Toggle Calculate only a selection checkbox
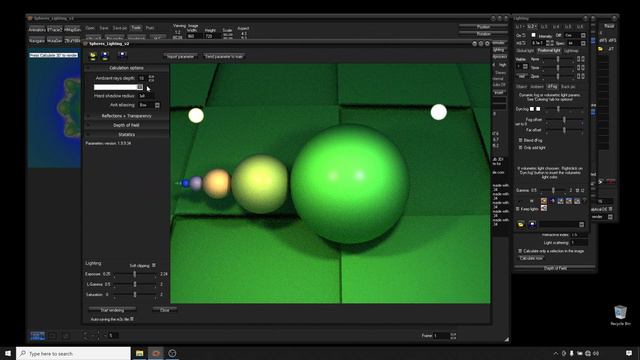Image resolution: width=640 pixels, height=360 pixels. 520,251
